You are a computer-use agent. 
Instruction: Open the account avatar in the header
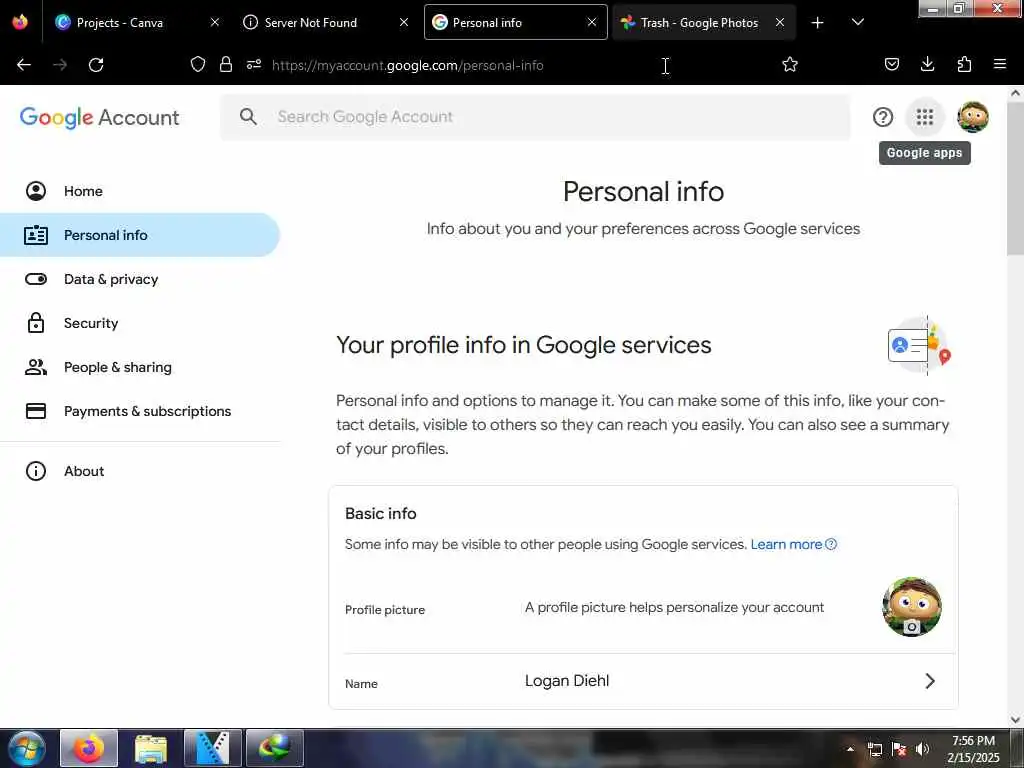point(972,117)
